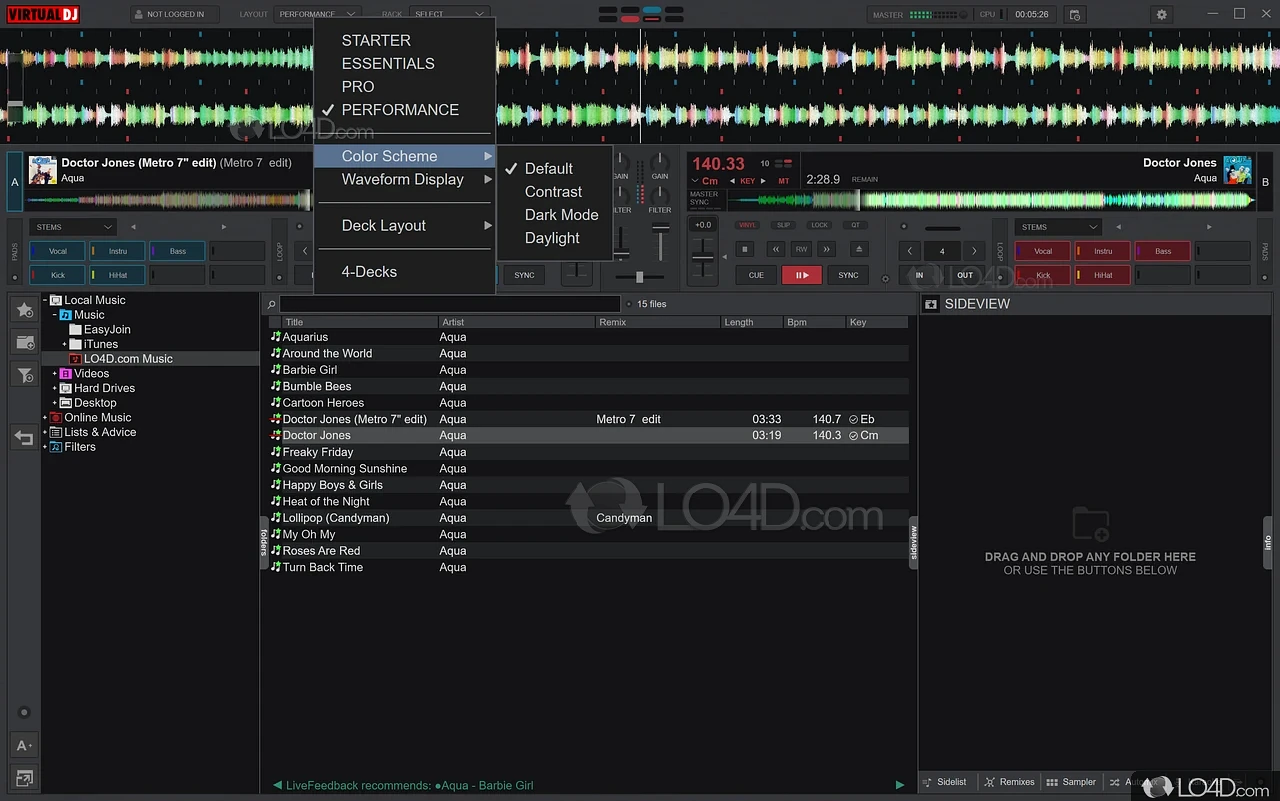Open the STEMS pad dropdown on deck B

click(x=1058, y=227)
